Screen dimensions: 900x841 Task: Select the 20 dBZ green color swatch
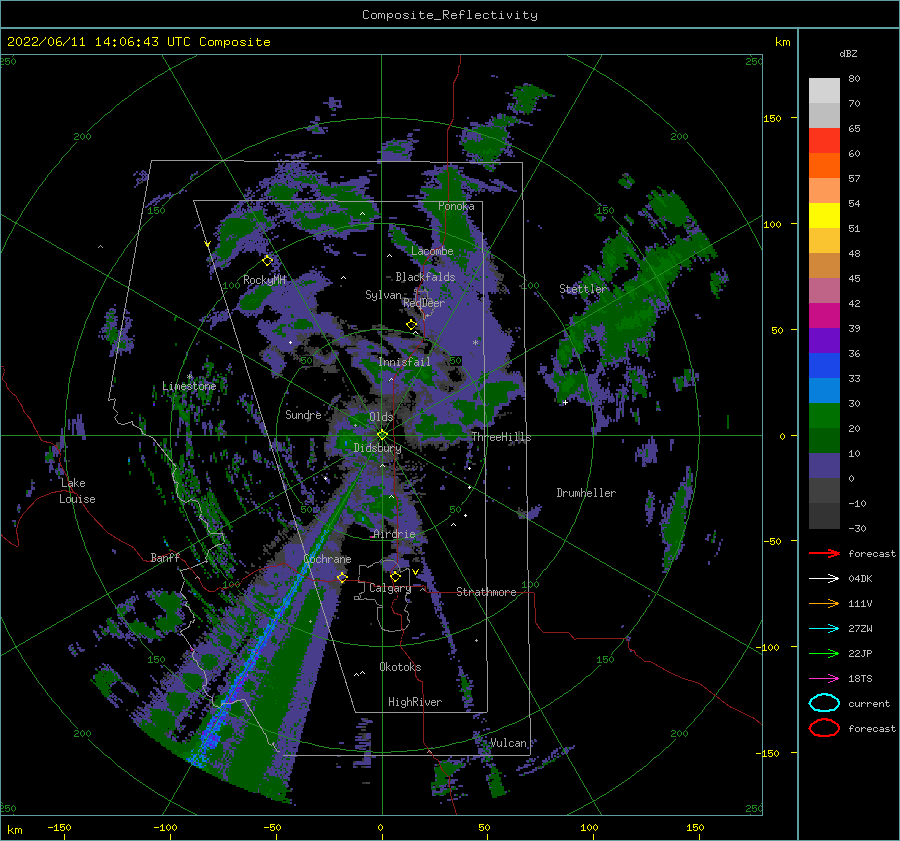(824, 416)
